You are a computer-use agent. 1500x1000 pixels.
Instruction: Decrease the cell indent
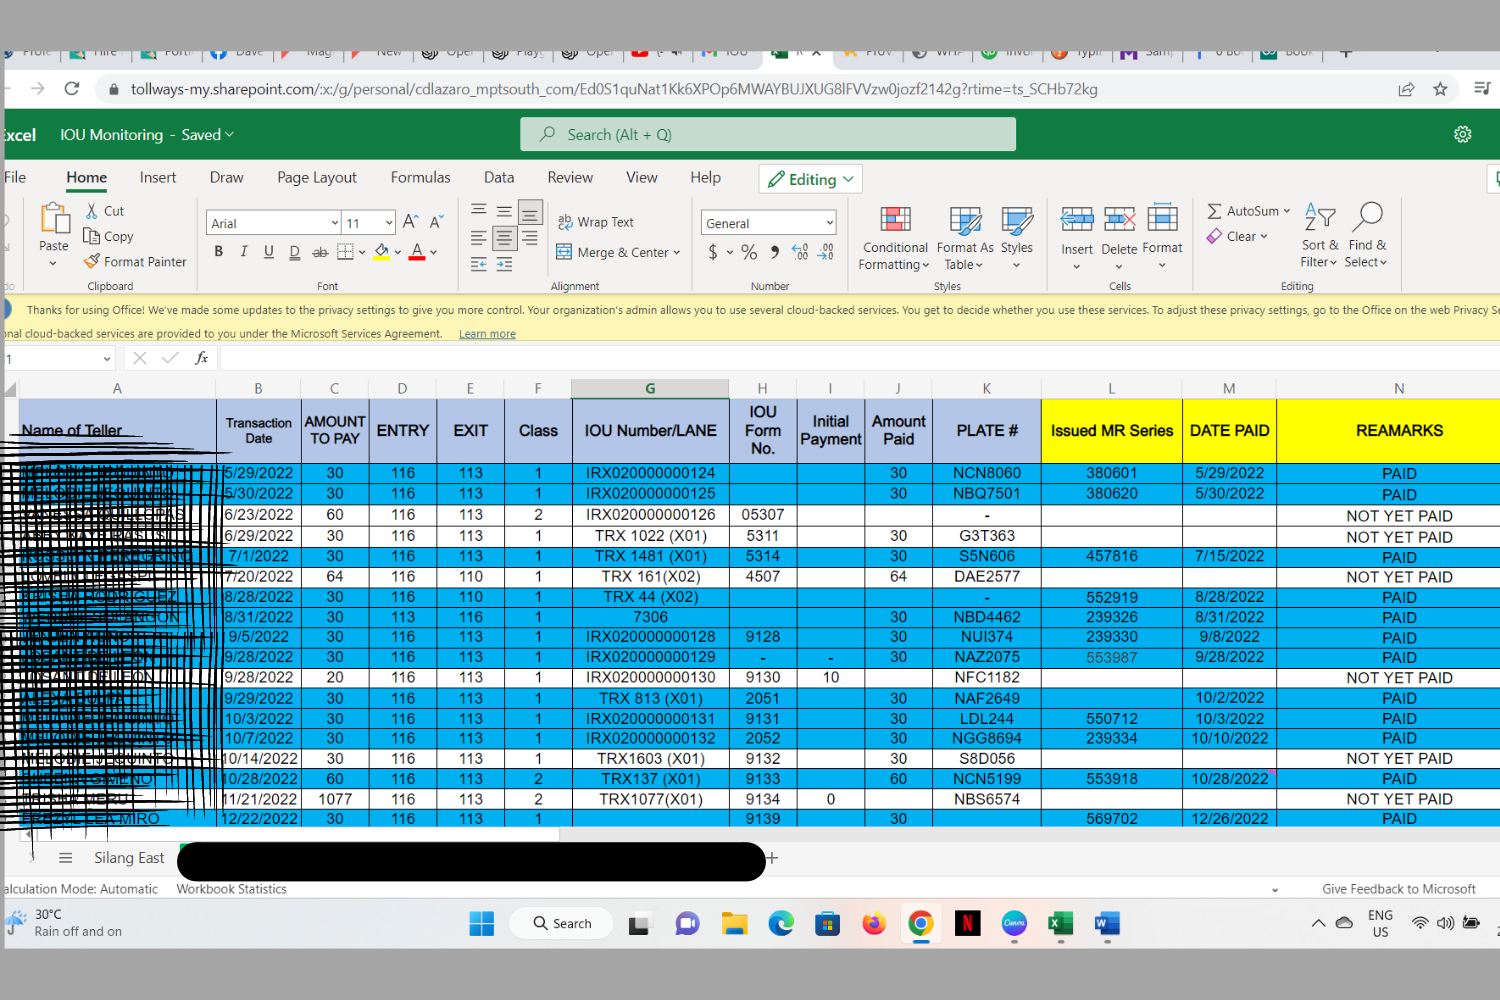tap(479, 264)
